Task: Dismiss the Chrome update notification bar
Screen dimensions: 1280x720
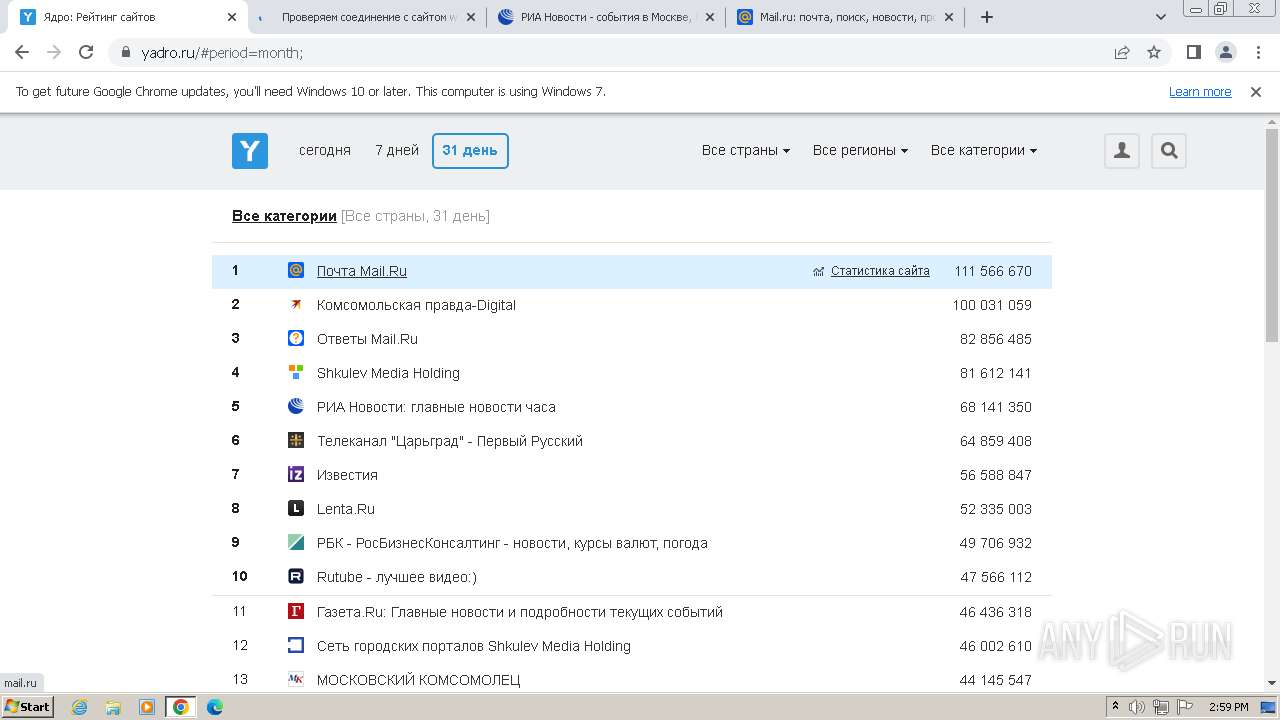Action: click(x=1256, y=91)
